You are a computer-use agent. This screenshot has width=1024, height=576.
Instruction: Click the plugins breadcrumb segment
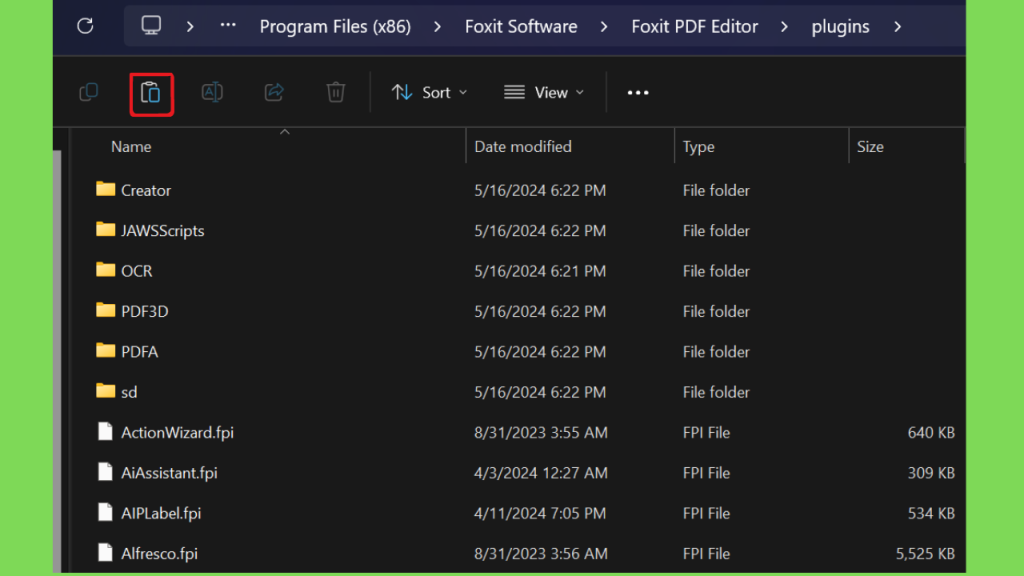840,27
